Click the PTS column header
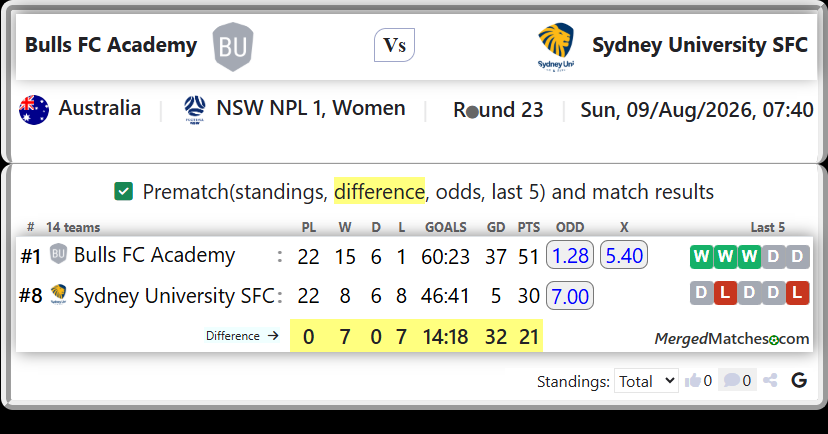Viewport: 828px width, 434px height. (x=529, y=227)
